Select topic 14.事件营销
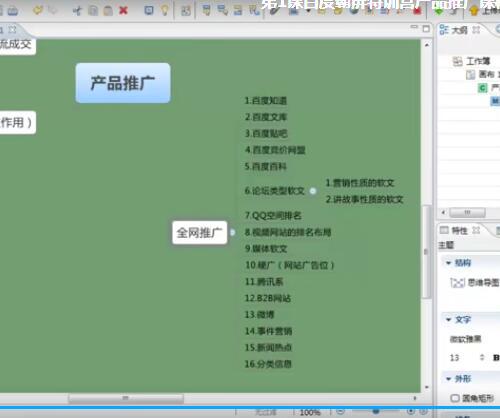Screen dimensions: 500x418 (268, 331)
